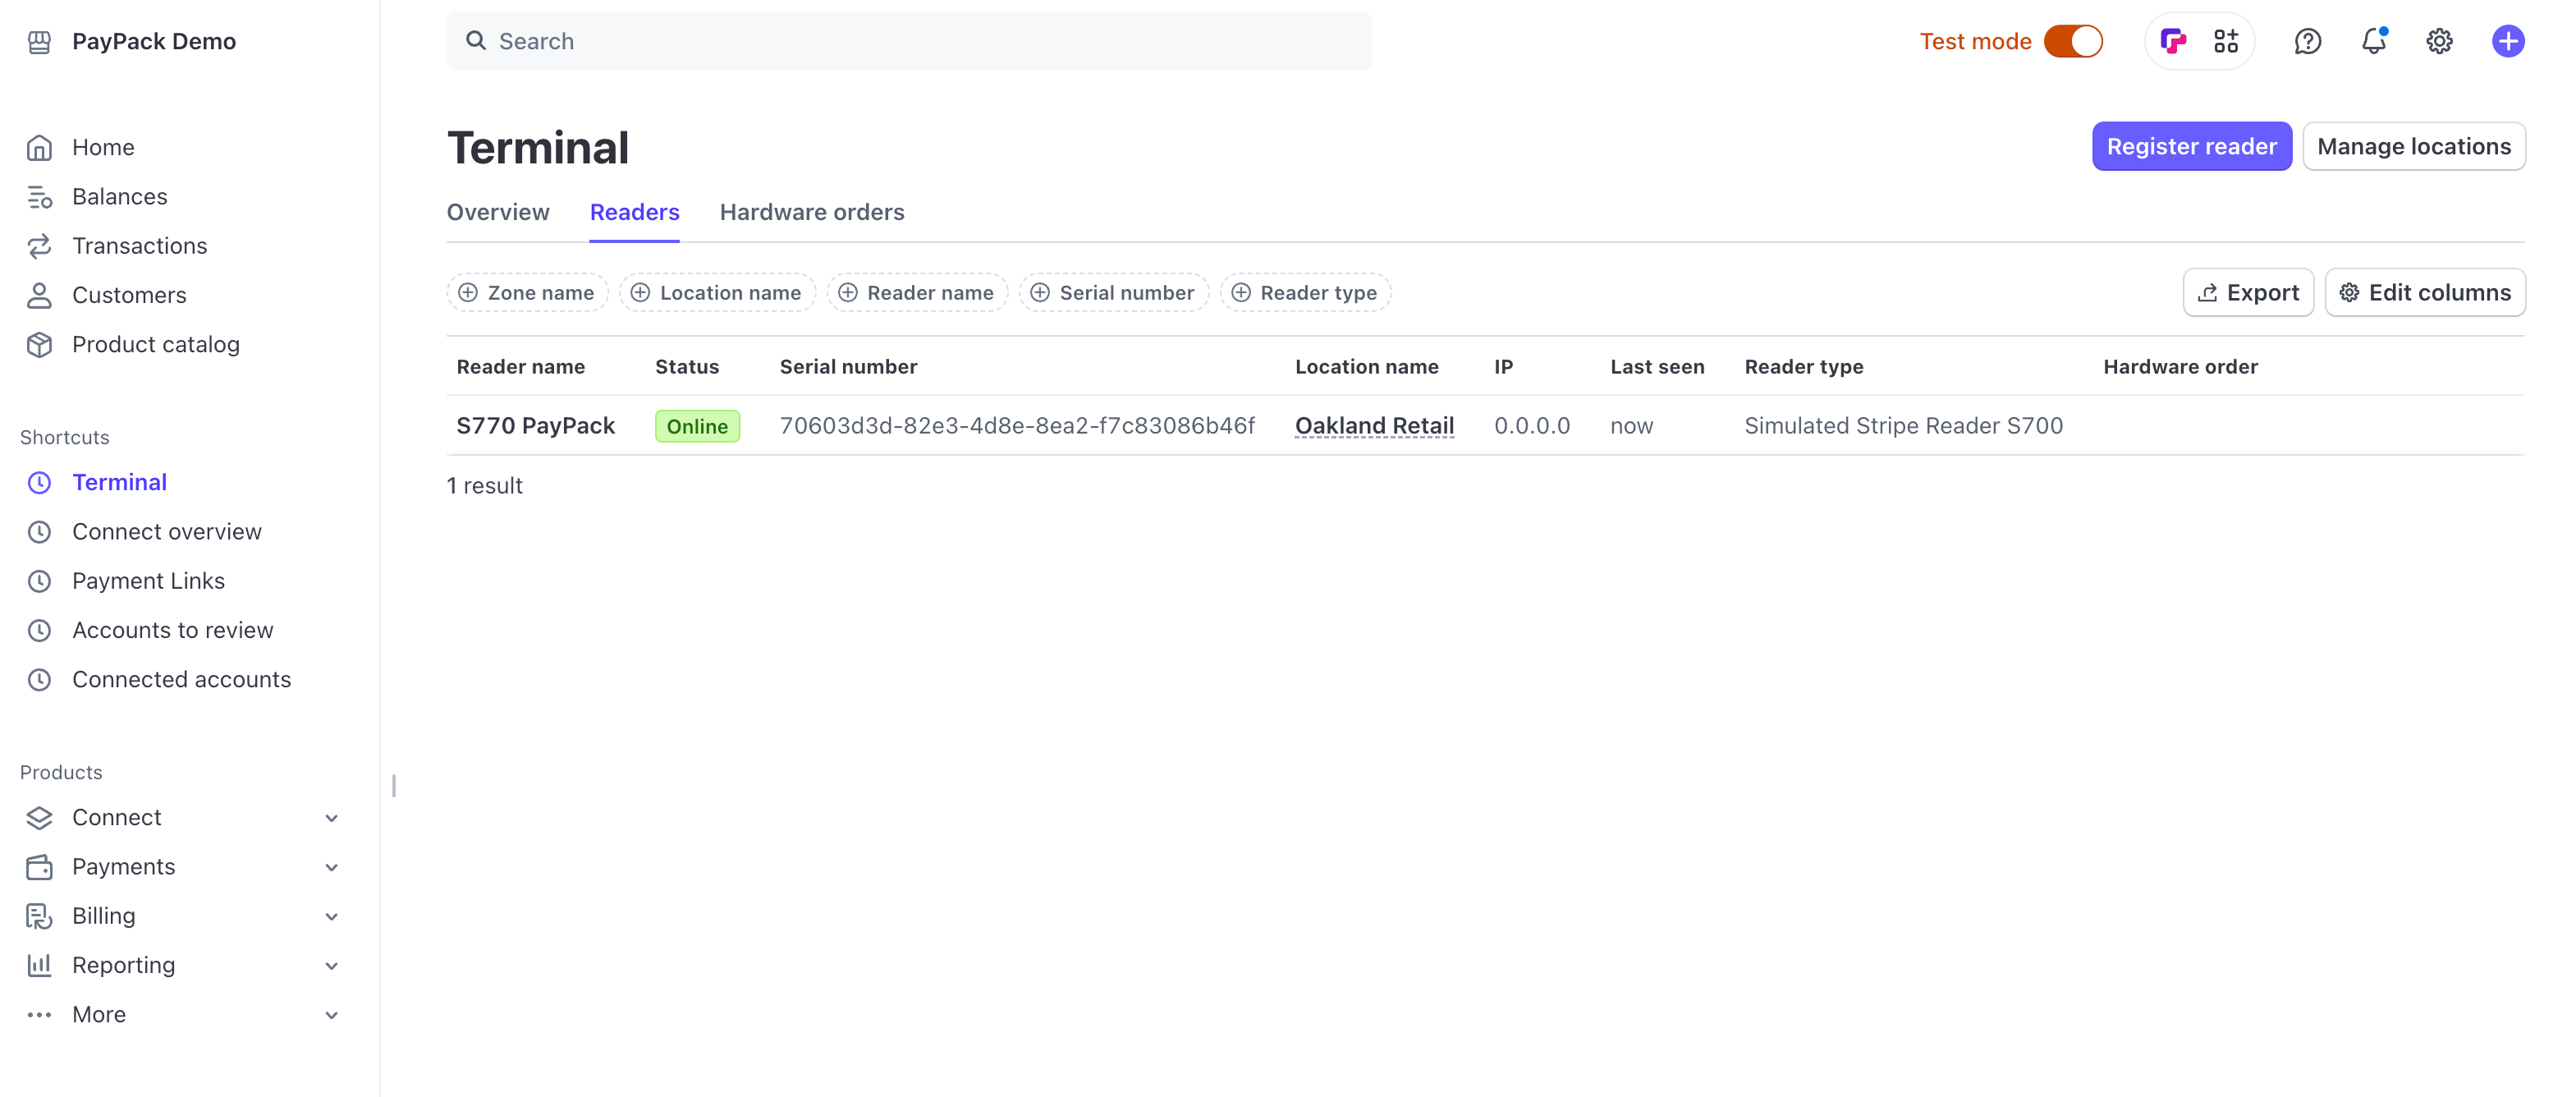
Task: Click the Register reader button
Action: click(2192, 146)
